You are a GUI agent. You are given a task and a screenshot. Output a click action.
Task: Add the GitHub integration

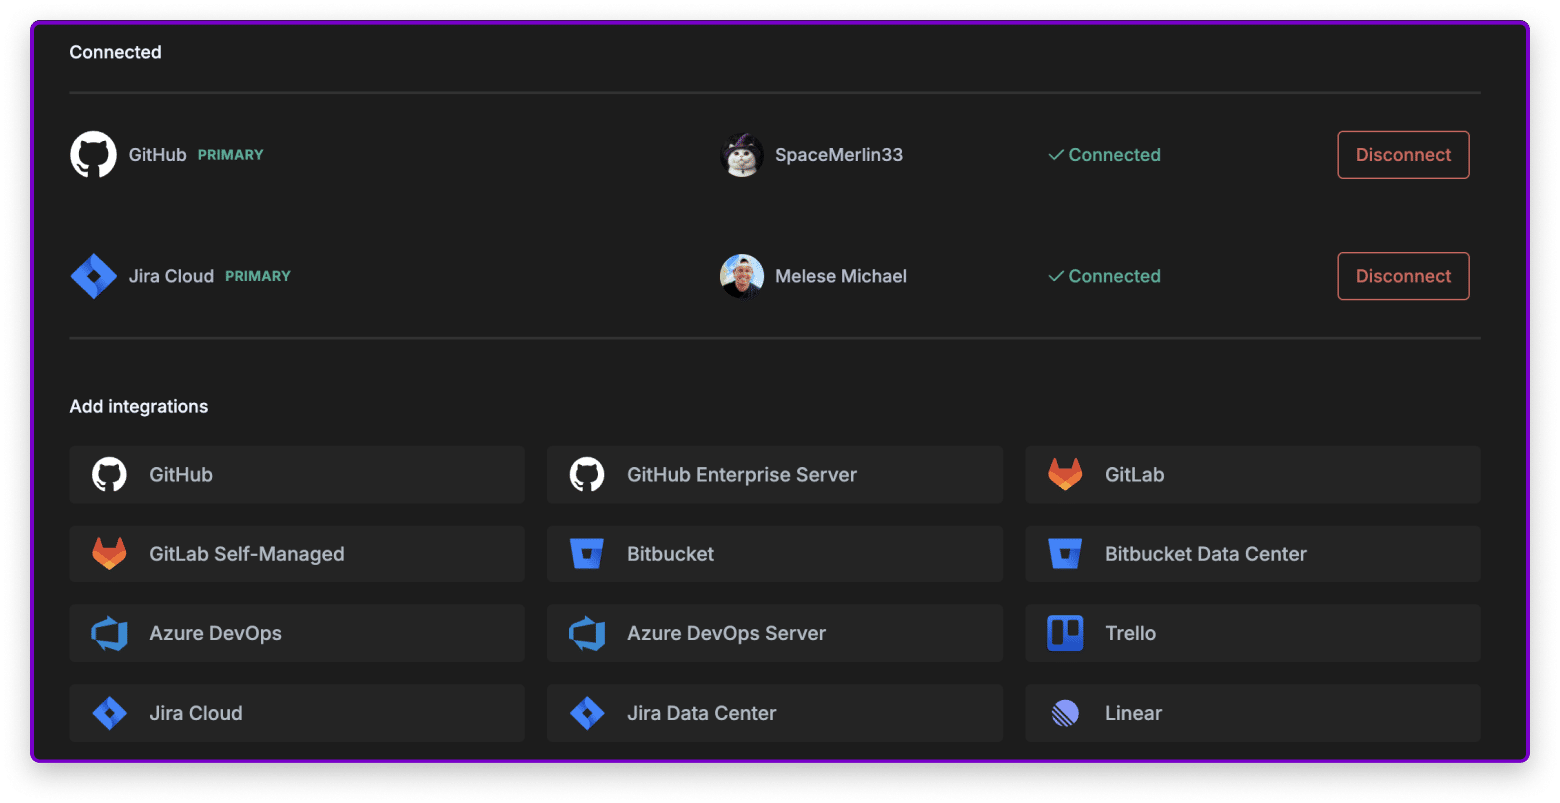pyautogui.click(x=297, y=474)
